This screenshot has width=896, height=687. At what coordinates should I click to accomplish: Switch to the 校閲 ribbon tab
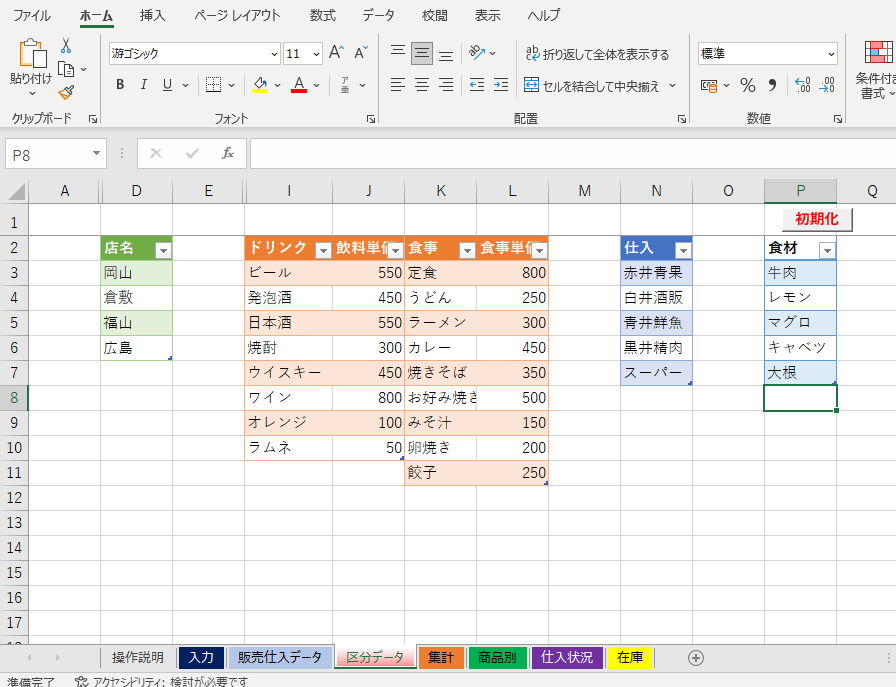click(x=435, y=15)
